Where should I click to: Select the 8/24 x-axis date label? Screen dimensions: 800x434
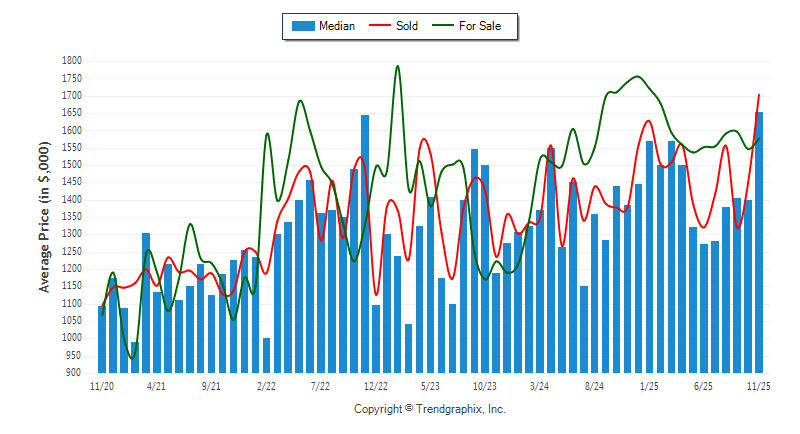[594, 385]
